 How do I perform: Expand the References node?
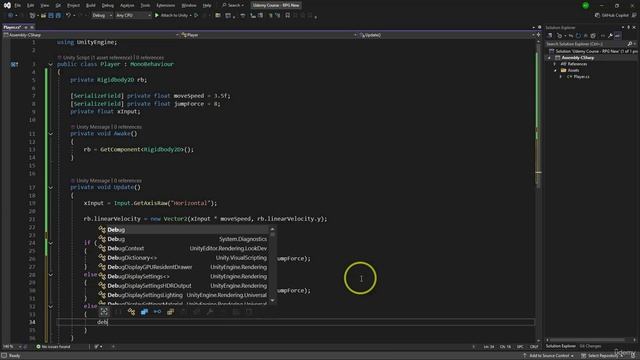pos(555,64)
